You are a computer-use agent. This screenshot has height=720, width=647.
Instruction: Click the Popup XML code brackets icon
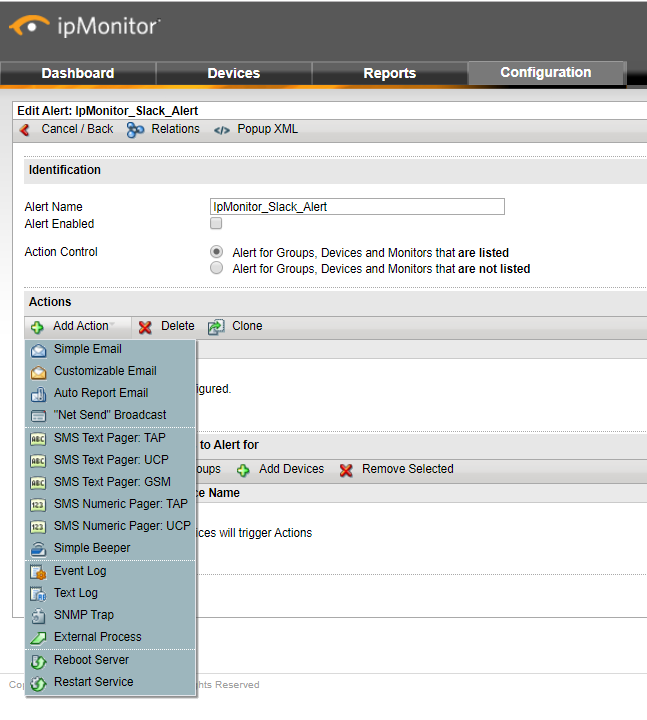tap(222, 130)
